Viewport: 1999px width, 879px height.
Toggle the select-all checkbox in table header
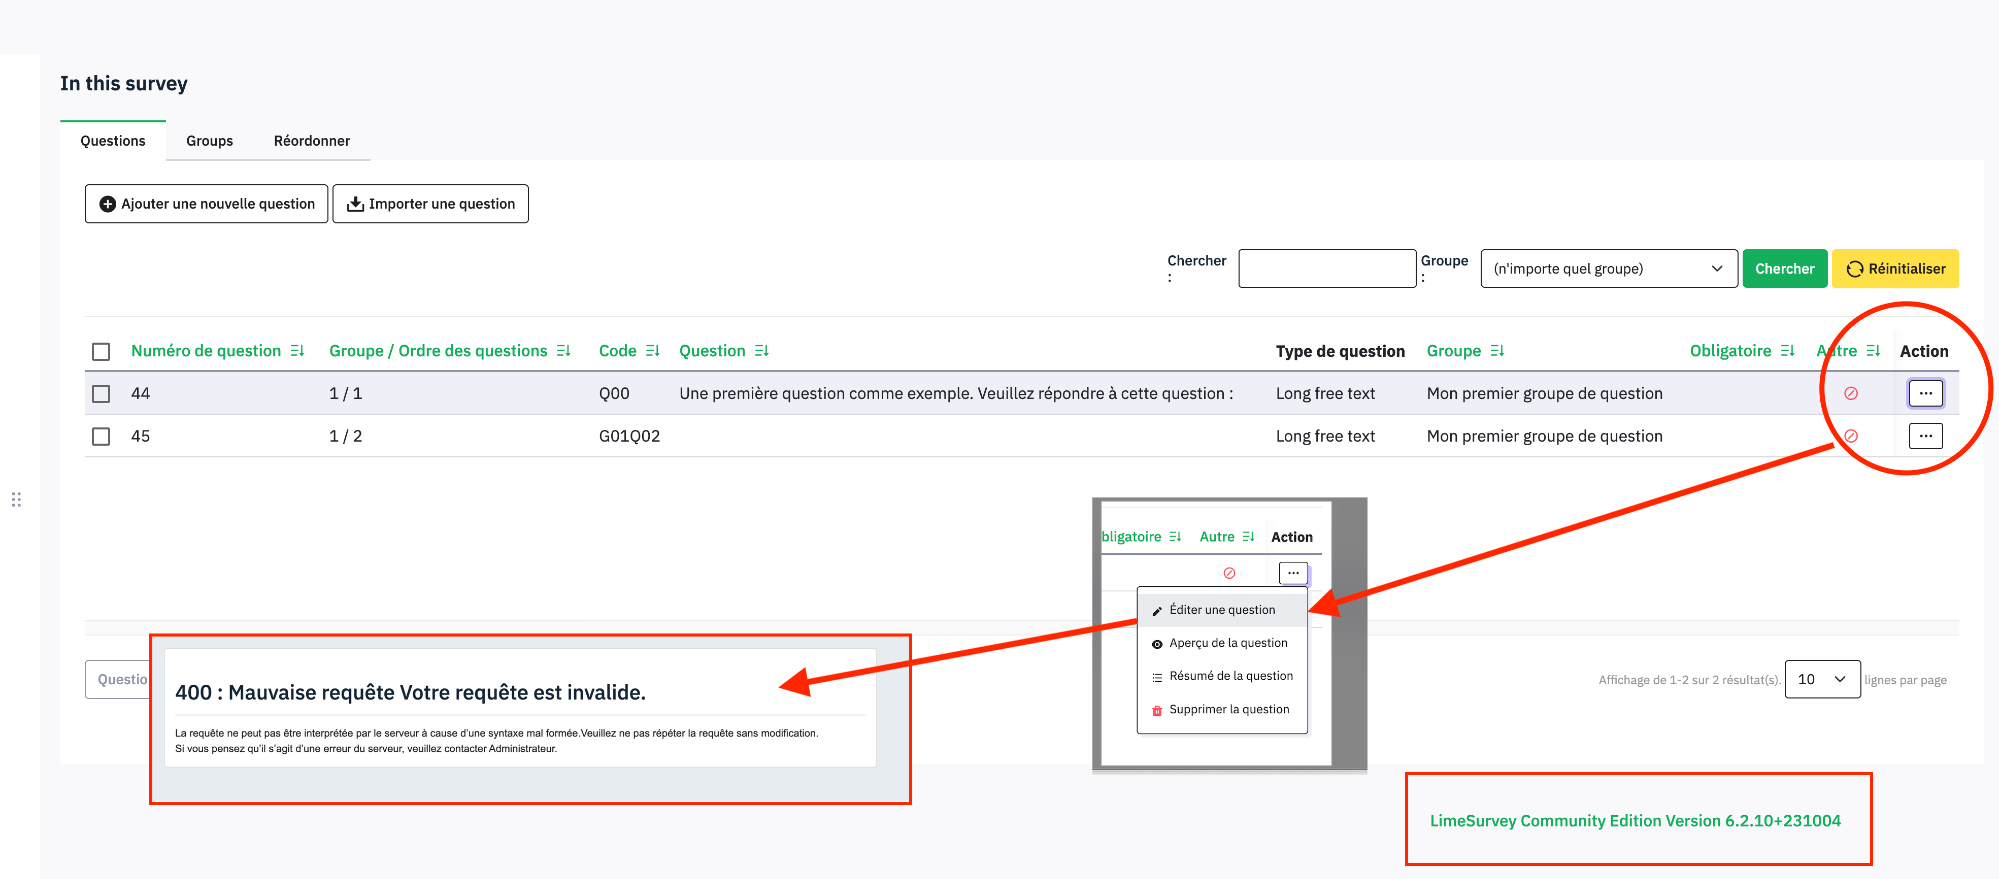click(101, 352)
